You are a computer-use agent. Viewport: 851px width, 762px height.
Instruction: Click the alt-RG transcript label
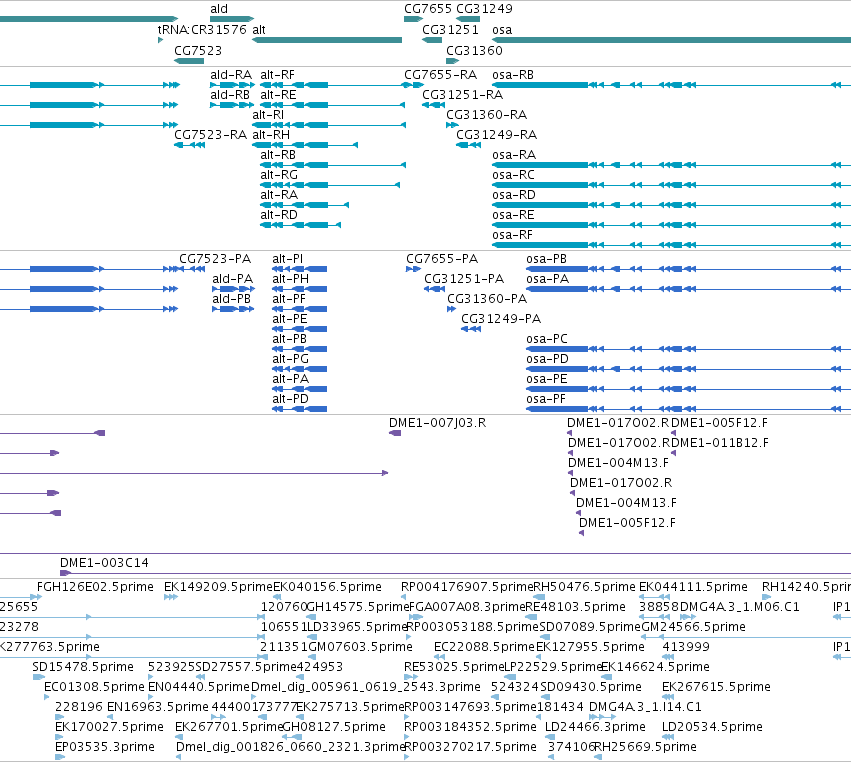click(x=279, y=175)
